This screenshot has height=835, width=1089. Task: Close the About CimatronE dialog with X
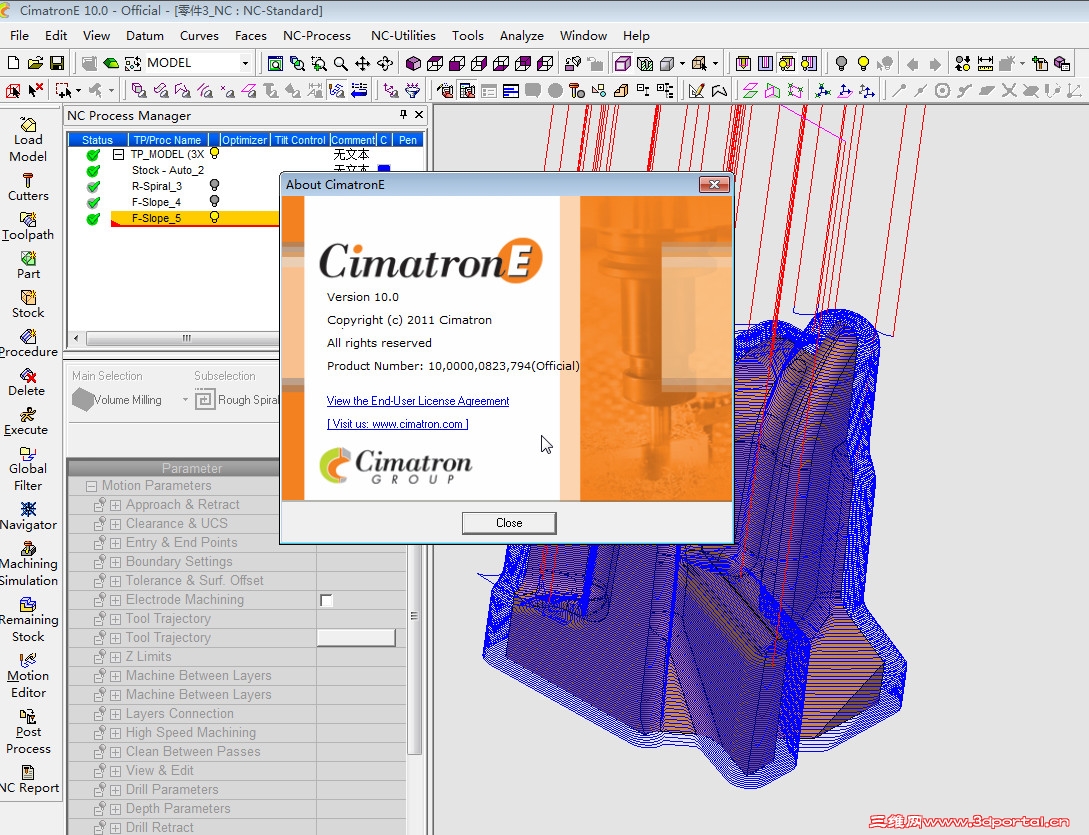(x=714, y=184)
